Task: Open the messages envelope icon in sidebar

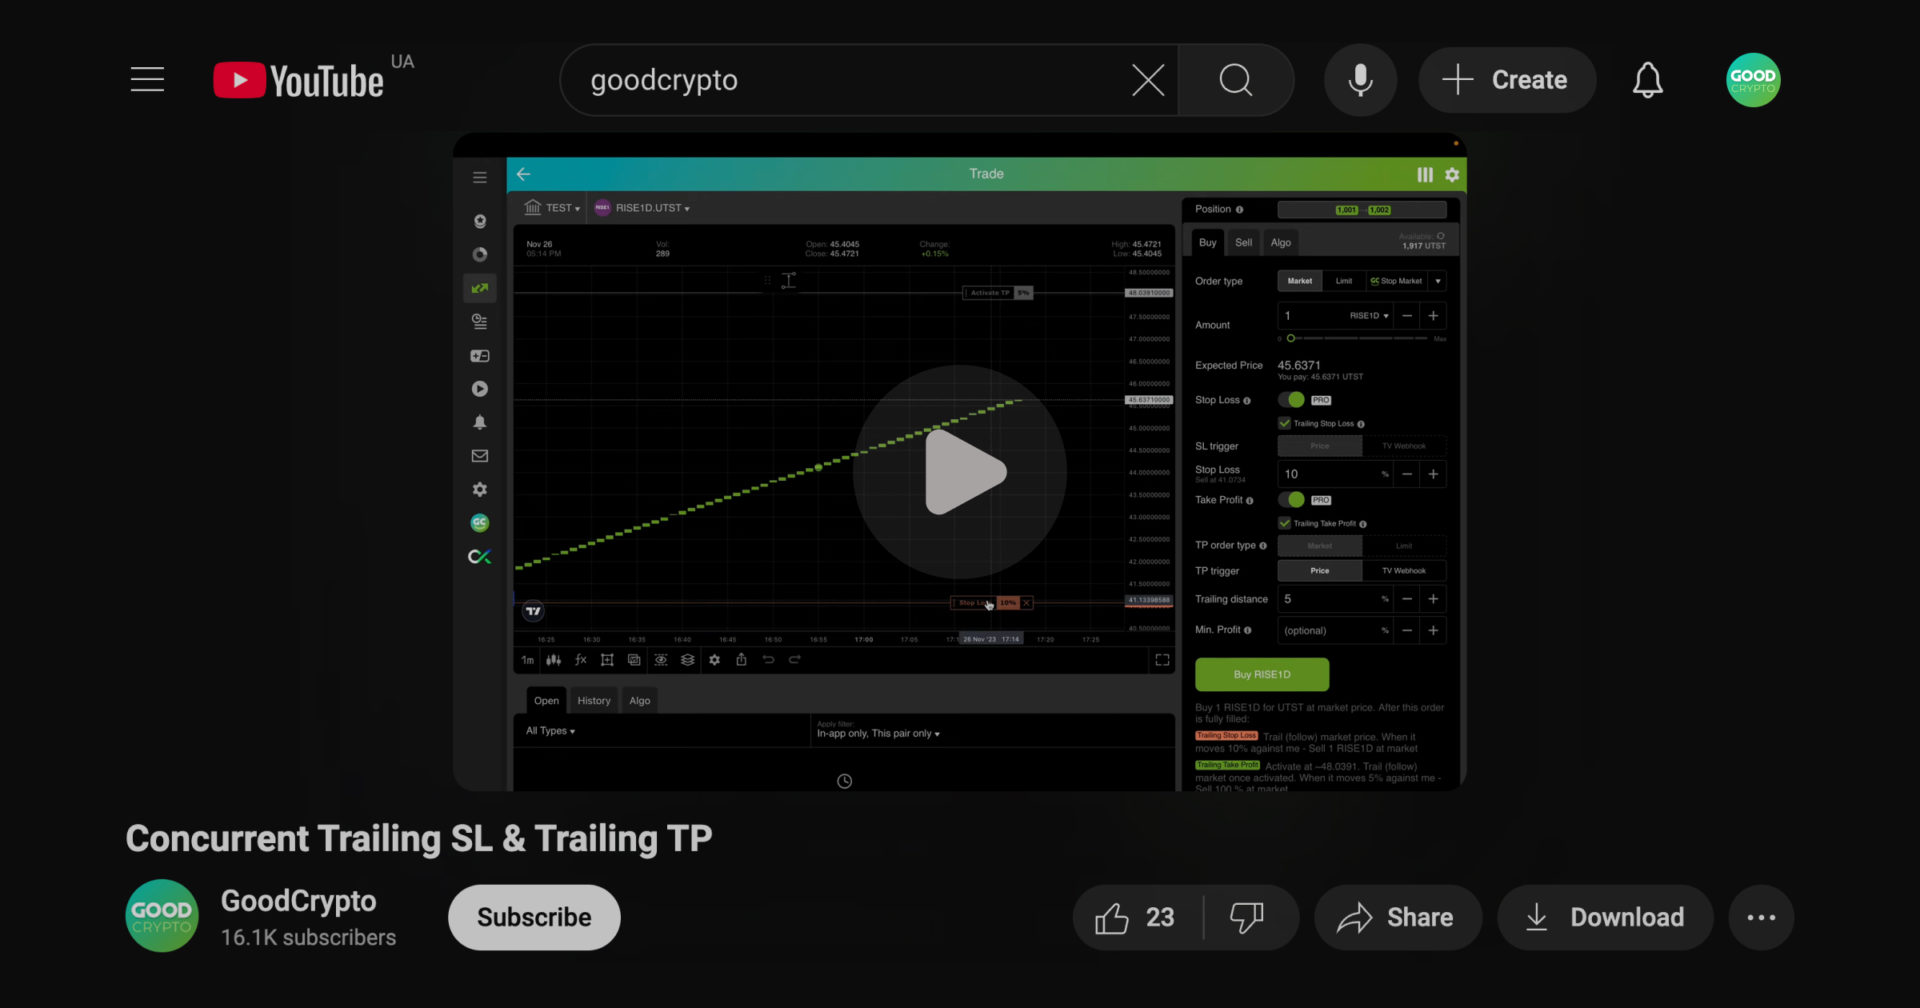Action: point(479,455)
